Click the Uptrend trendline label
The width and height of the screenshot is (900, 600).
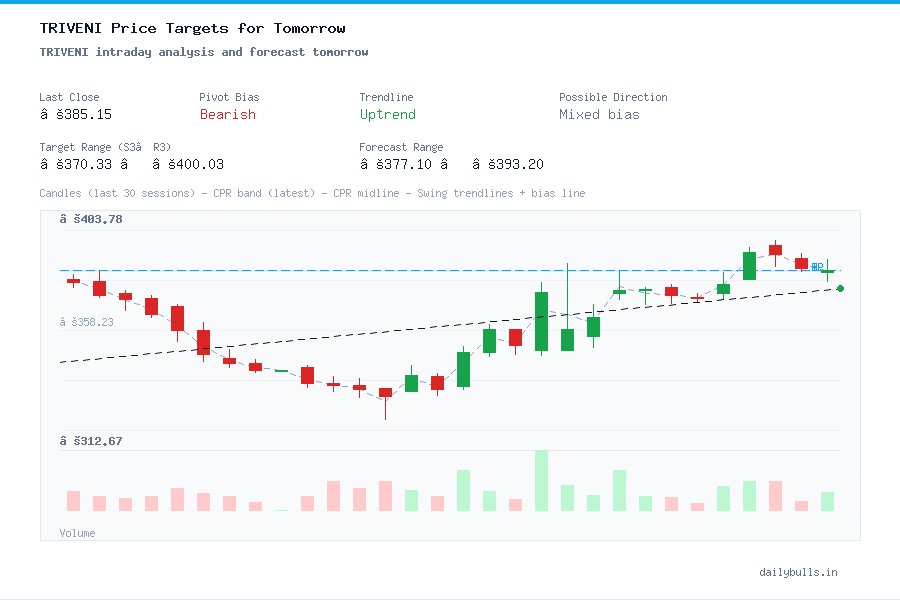[388, 115]
